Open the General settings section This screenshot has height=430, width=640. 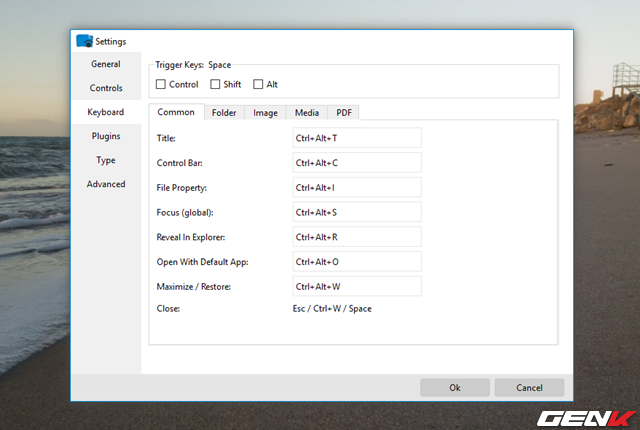pyautogui.click(x=106, y=64)
